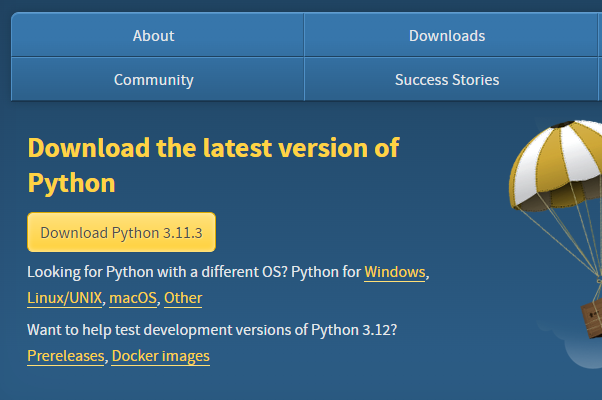Image resolution: width=602 pixels, height=400 pixels.
Task: Click the Download Python 3.11.3 button
Action: pyautogui.click(x=121, y=233)
